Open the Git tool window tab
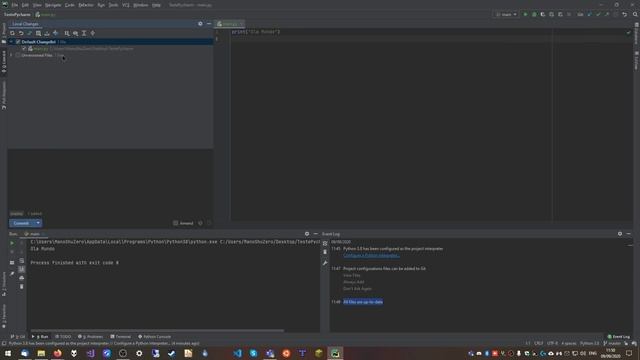The height and width of the screenshot is (360, 640). pyautogui.click(x=18, y=337)
